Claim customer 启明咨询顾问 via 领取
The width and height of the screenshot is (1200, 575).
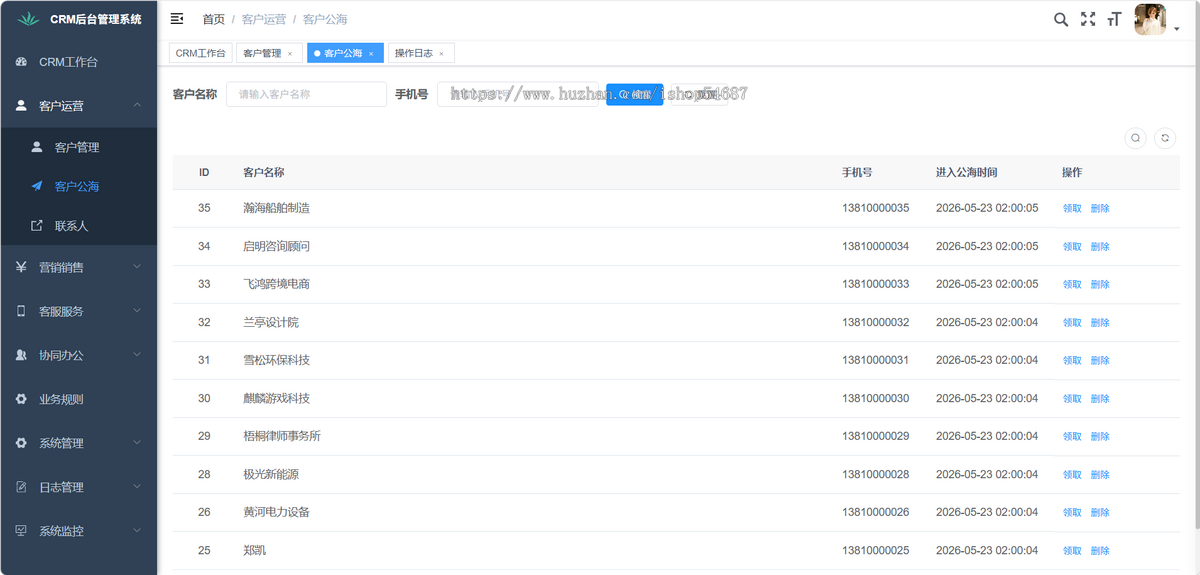point(1072,246)
